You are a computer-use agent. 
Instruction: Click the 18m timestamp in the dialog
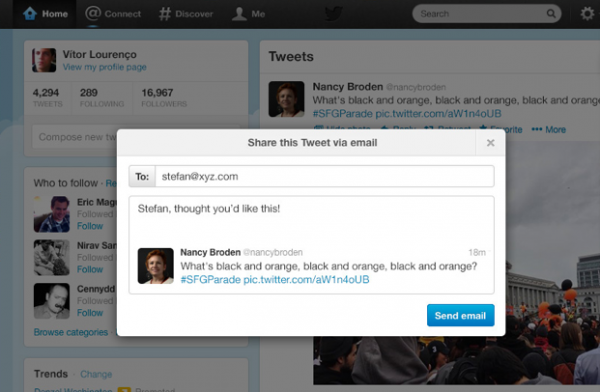coord(477,252)
